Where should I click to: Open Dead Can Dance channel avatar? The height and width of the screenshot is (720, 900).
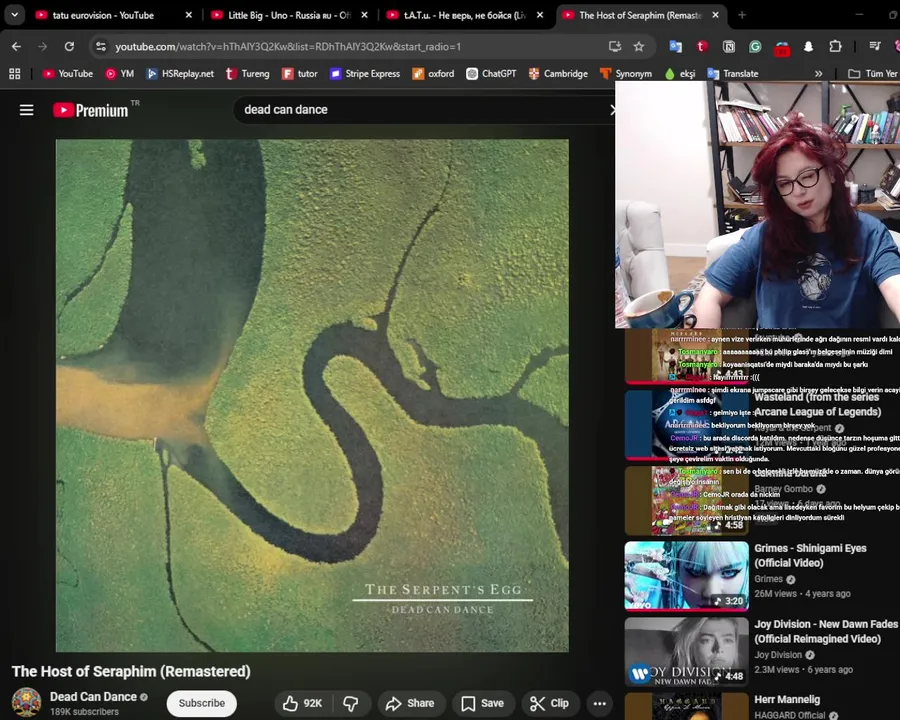26,702
